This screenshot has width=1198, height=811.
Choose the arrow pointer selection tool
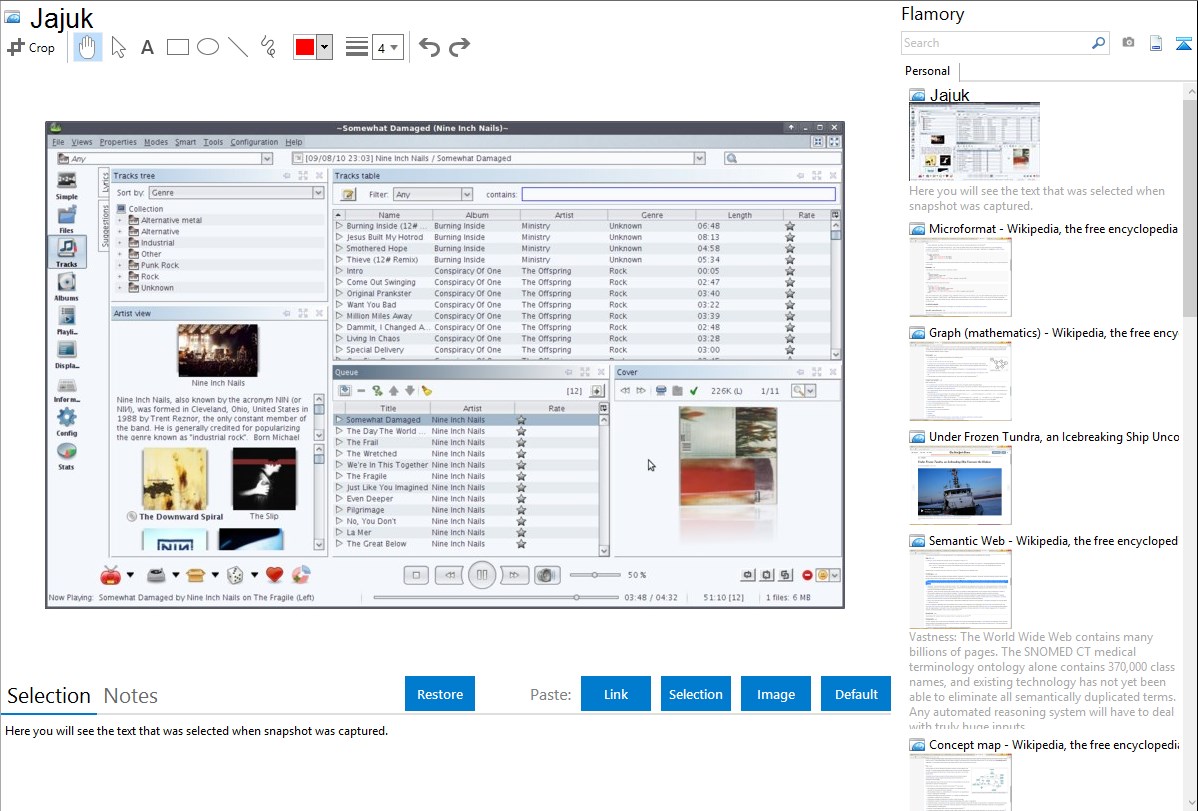[118, 47]
